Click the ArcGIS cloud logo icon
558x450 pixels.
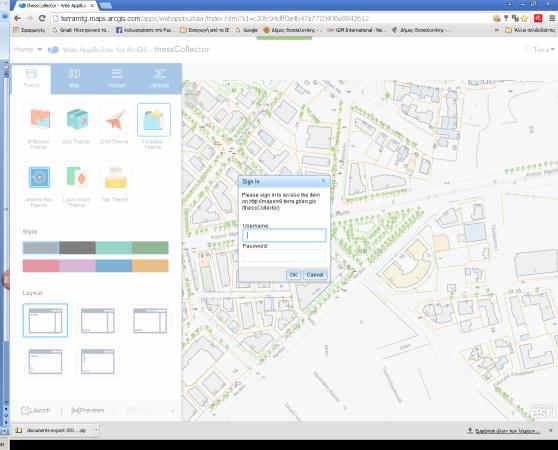click(53, 49)
